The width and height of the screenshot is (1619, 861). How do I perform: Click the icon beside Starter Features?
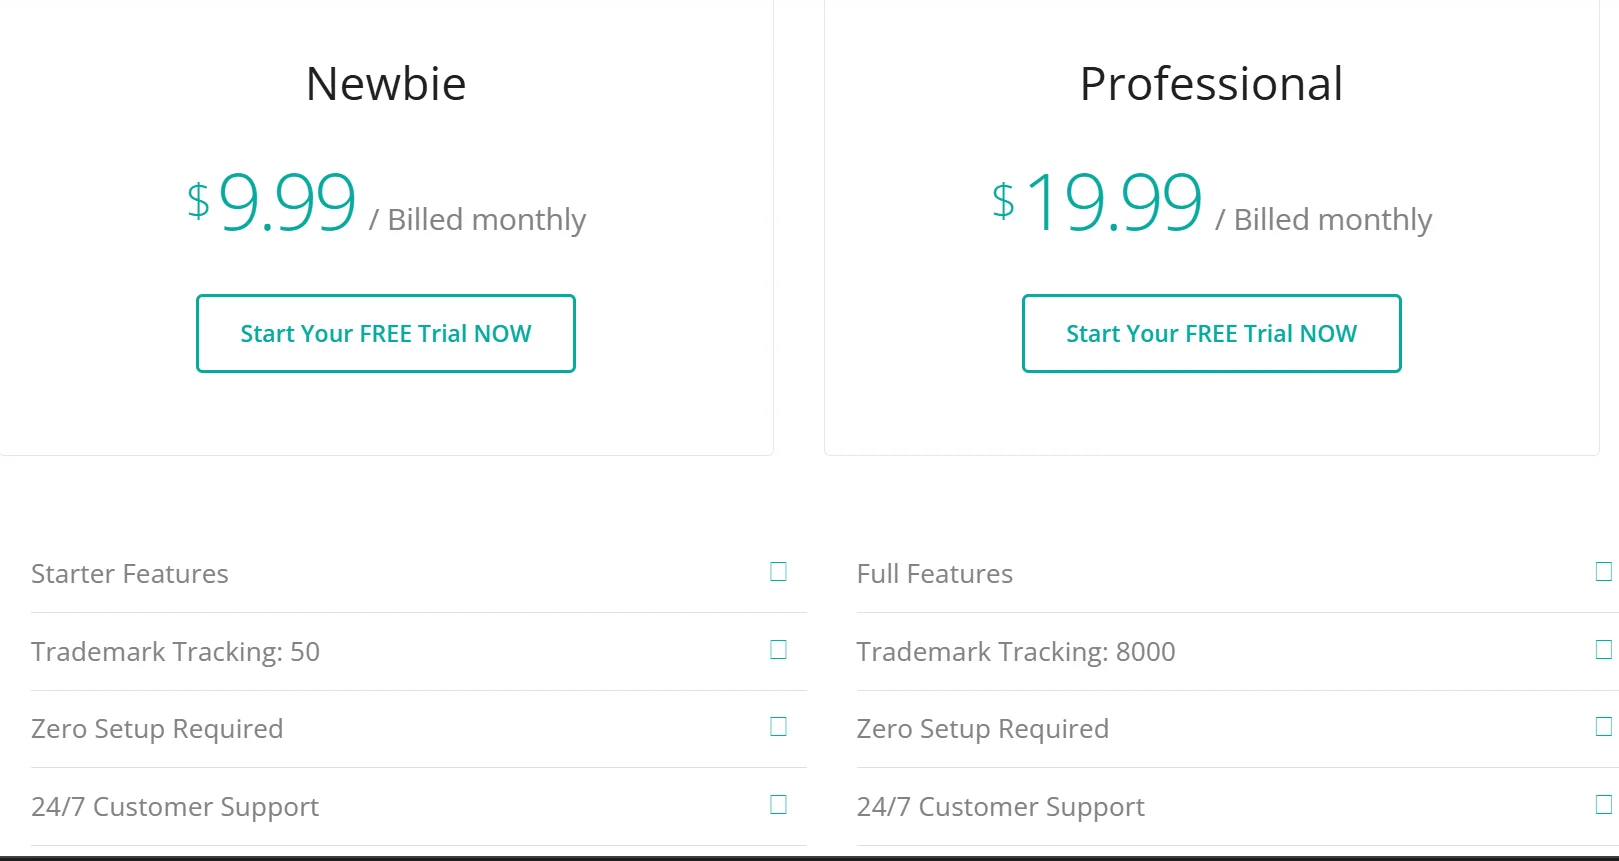tap(778, 572)
